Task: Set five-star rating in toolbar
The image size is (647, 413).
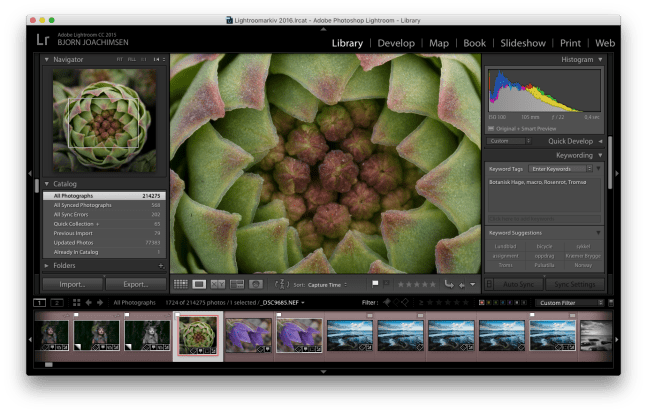Action: pyautogui.click(x=432, y=284)
